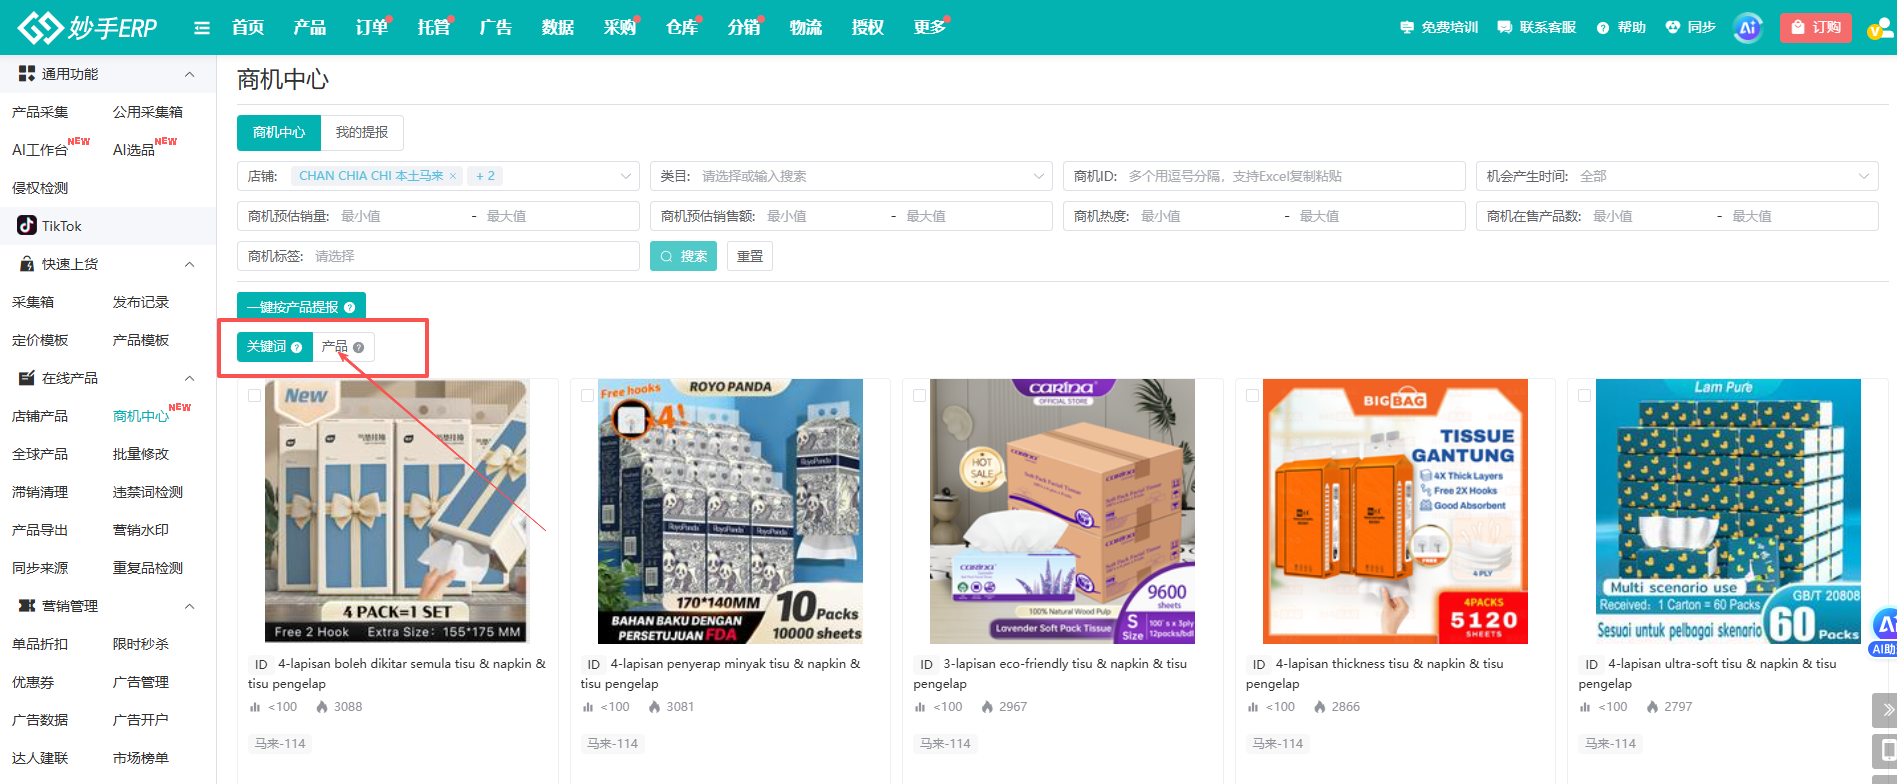This screenshot has height=784, width=1897.
Task: Collapse the 快速上货 sidebar section
Action: tap(189, 264)
